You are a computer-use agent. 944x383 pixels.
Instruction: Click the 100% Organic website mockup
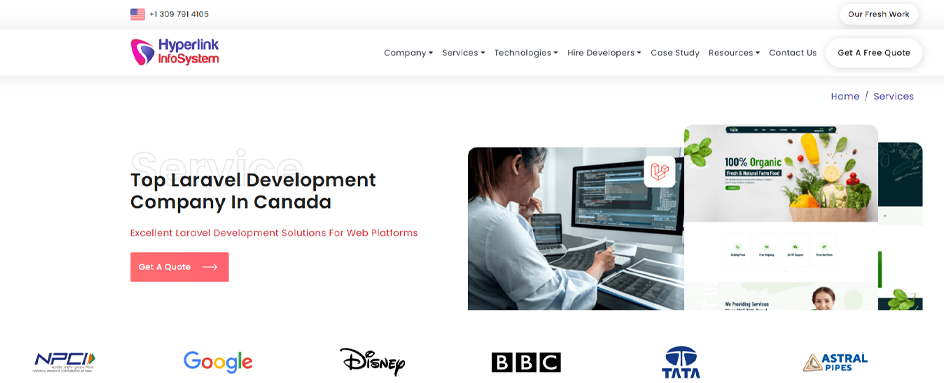[781, 217]
